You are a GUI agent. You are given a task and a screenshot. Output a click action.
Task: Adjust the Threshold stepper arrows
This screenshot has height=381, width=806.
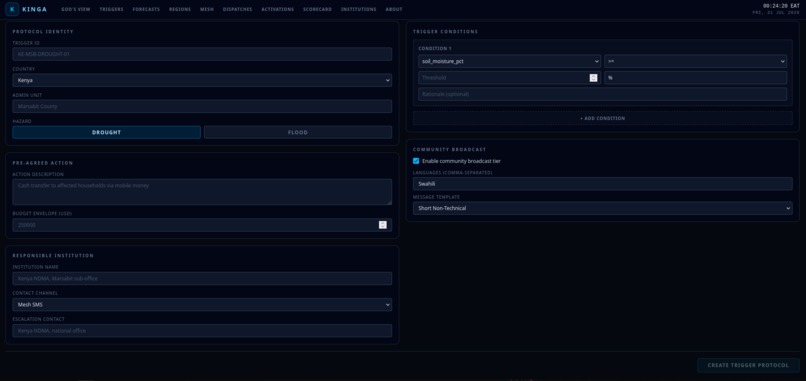[x=594, y=78]
